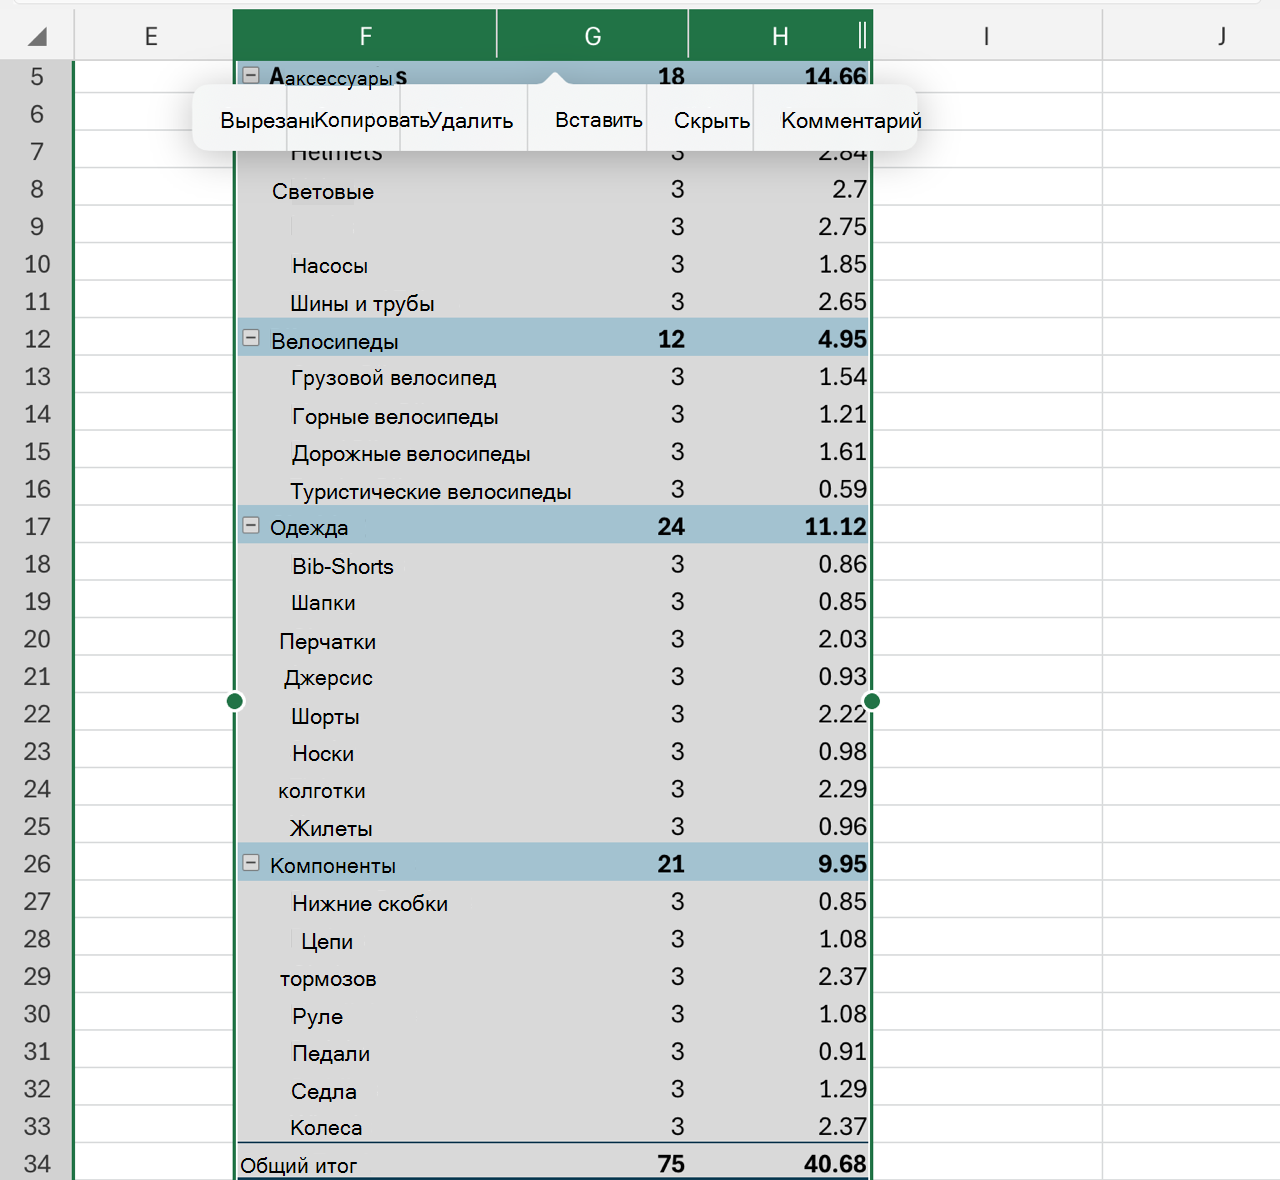Select all cells with corner triangle

tap(37, 37)
